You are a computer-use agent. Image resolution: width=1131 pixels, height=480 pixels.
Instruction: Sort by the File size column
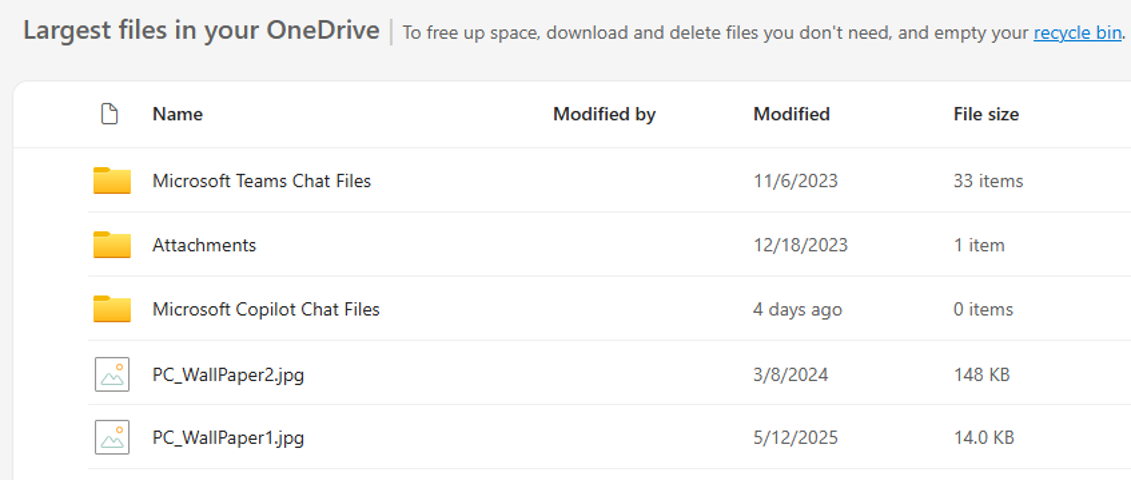[986, 114]
